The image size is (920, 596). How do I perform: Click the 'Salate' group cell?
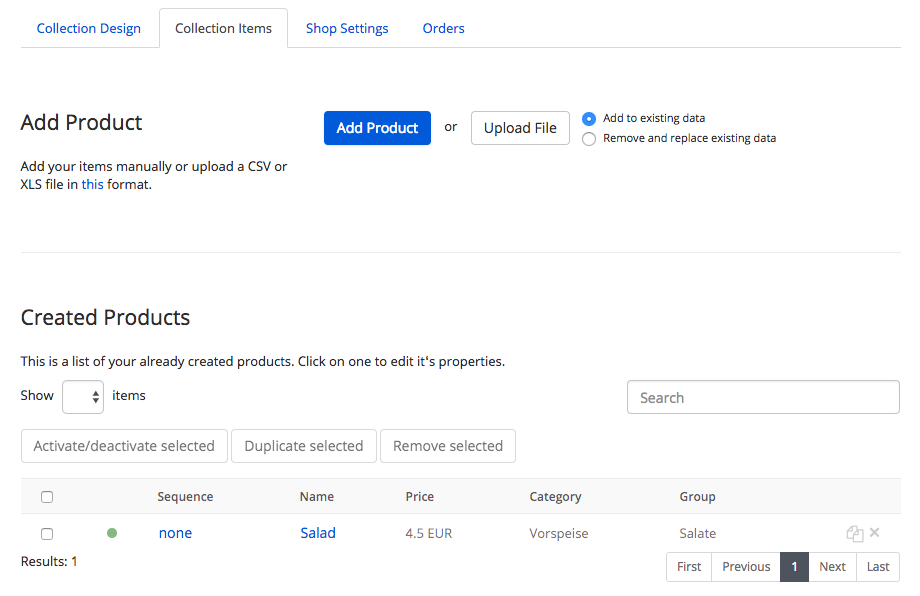click(x=698, y=534)
